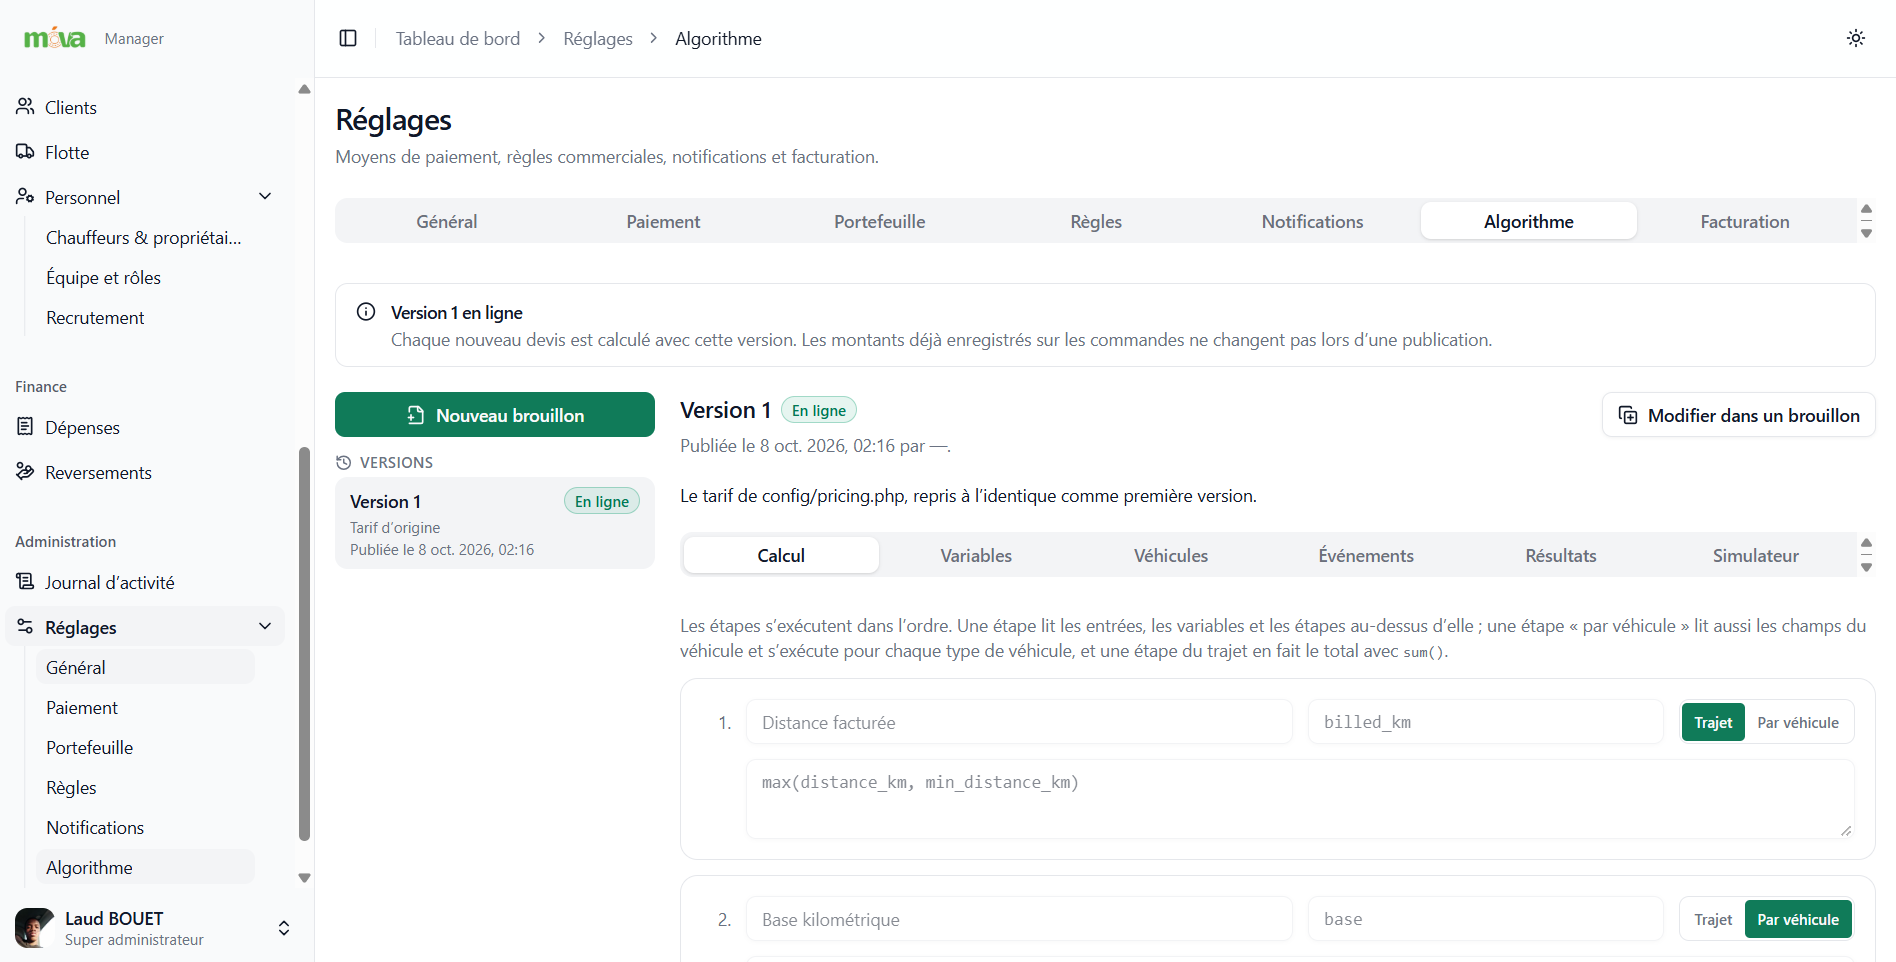Click the Distance facturée name field
This screenshot has height=962, width=1896.
[1019, 722]
